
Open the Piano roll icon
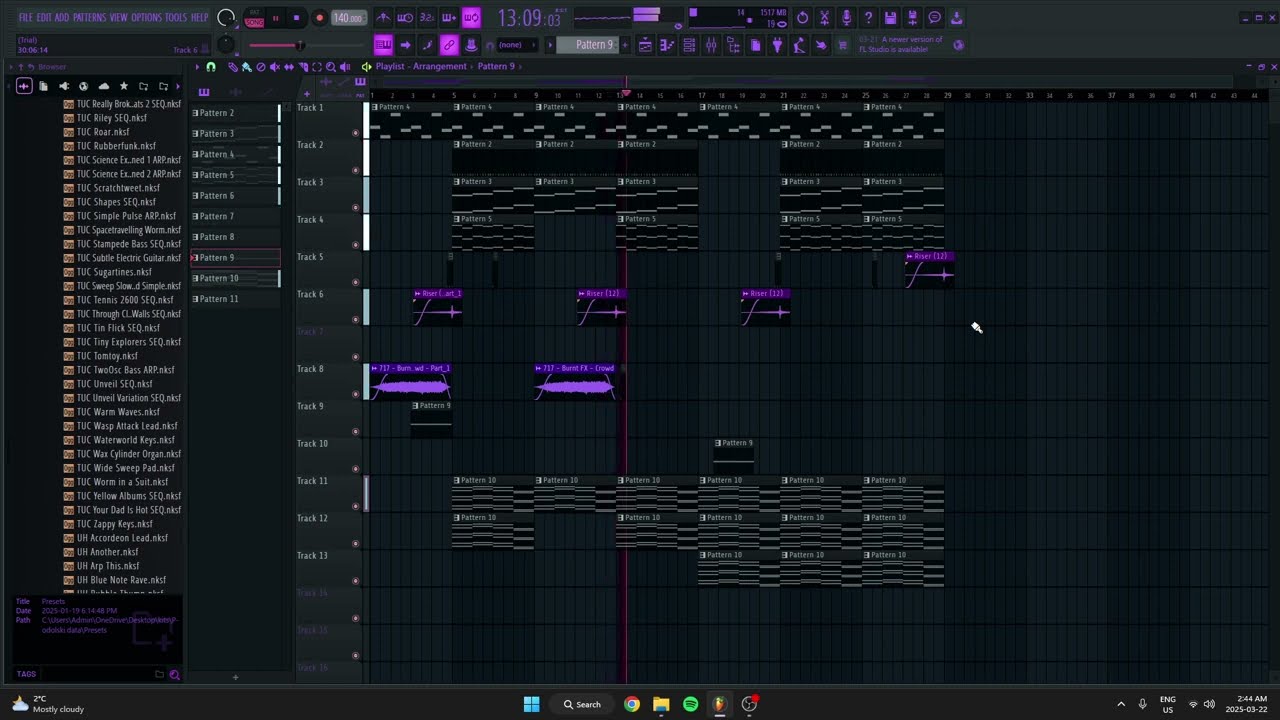coord(666,45)
